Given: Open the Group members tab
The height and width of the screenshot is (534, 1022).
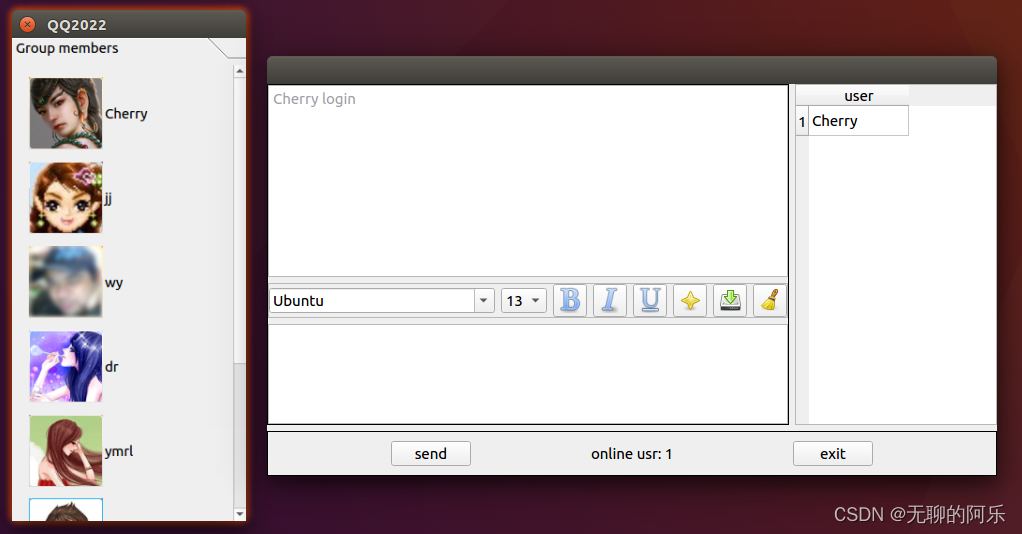Looking at the screenshot, I should coord(67,48).
